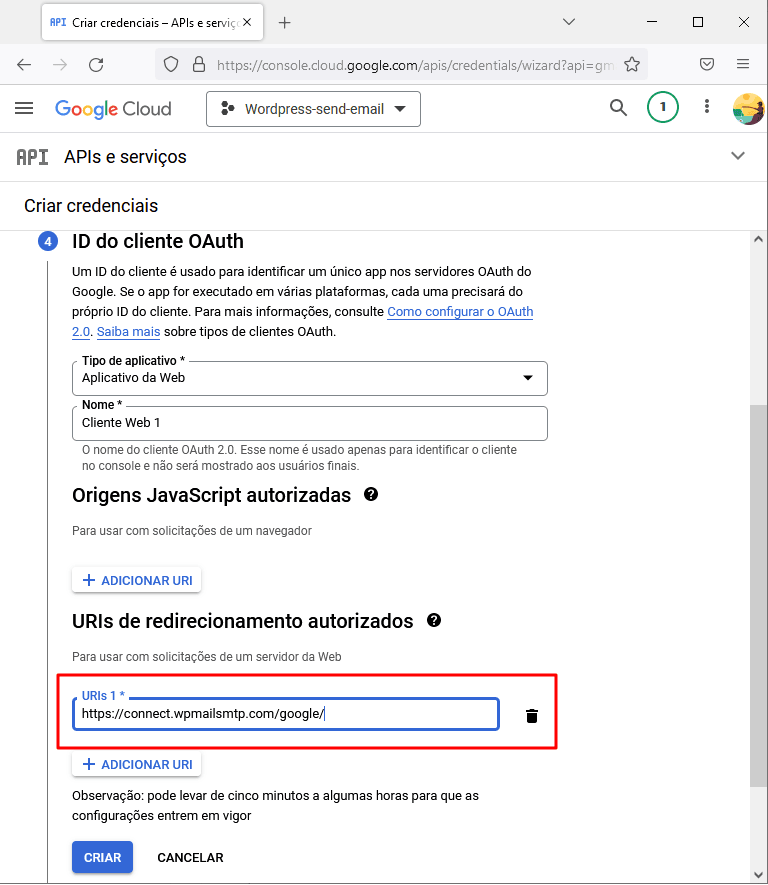Select the Criar credenciais browser tab

152,23
